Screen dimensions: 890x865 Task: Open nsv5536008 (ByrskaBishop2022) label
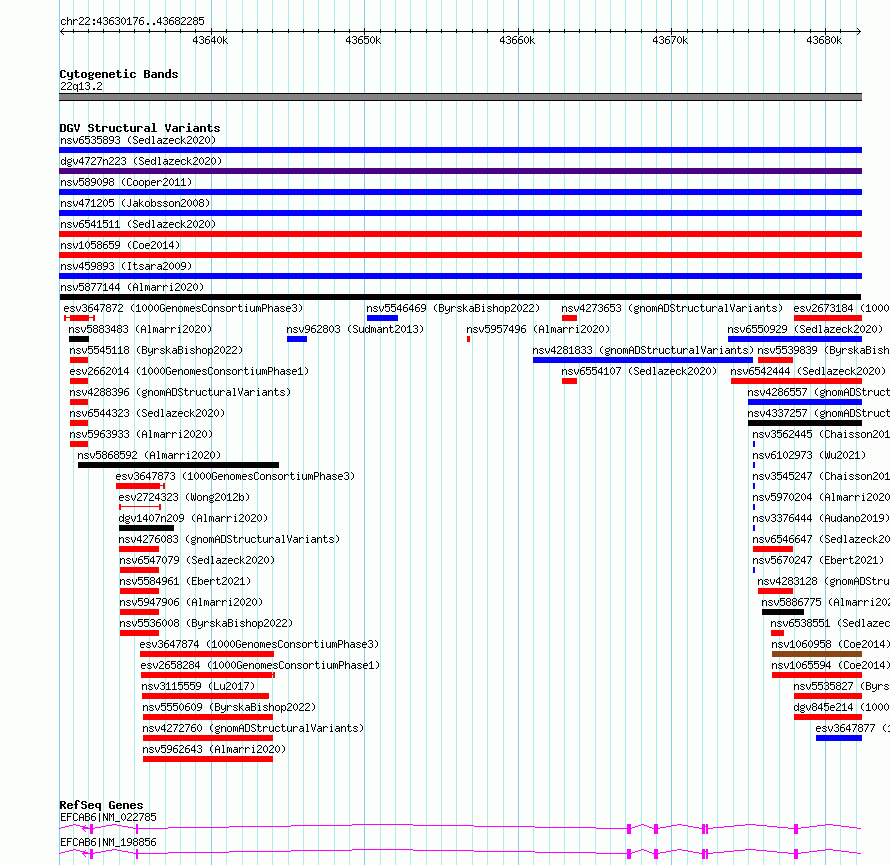pyautogui.click(x=206, y=623)
